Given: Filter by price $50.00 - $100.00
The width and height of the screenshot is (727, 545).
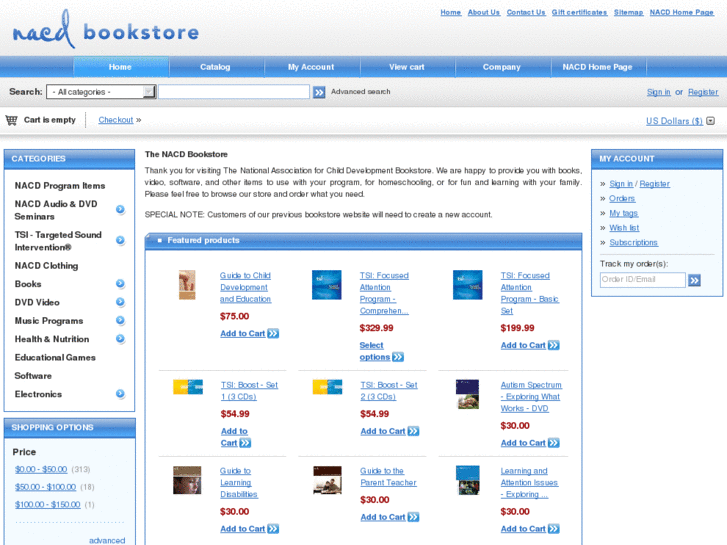Looking at the screenshot, I should click(45, 487).
